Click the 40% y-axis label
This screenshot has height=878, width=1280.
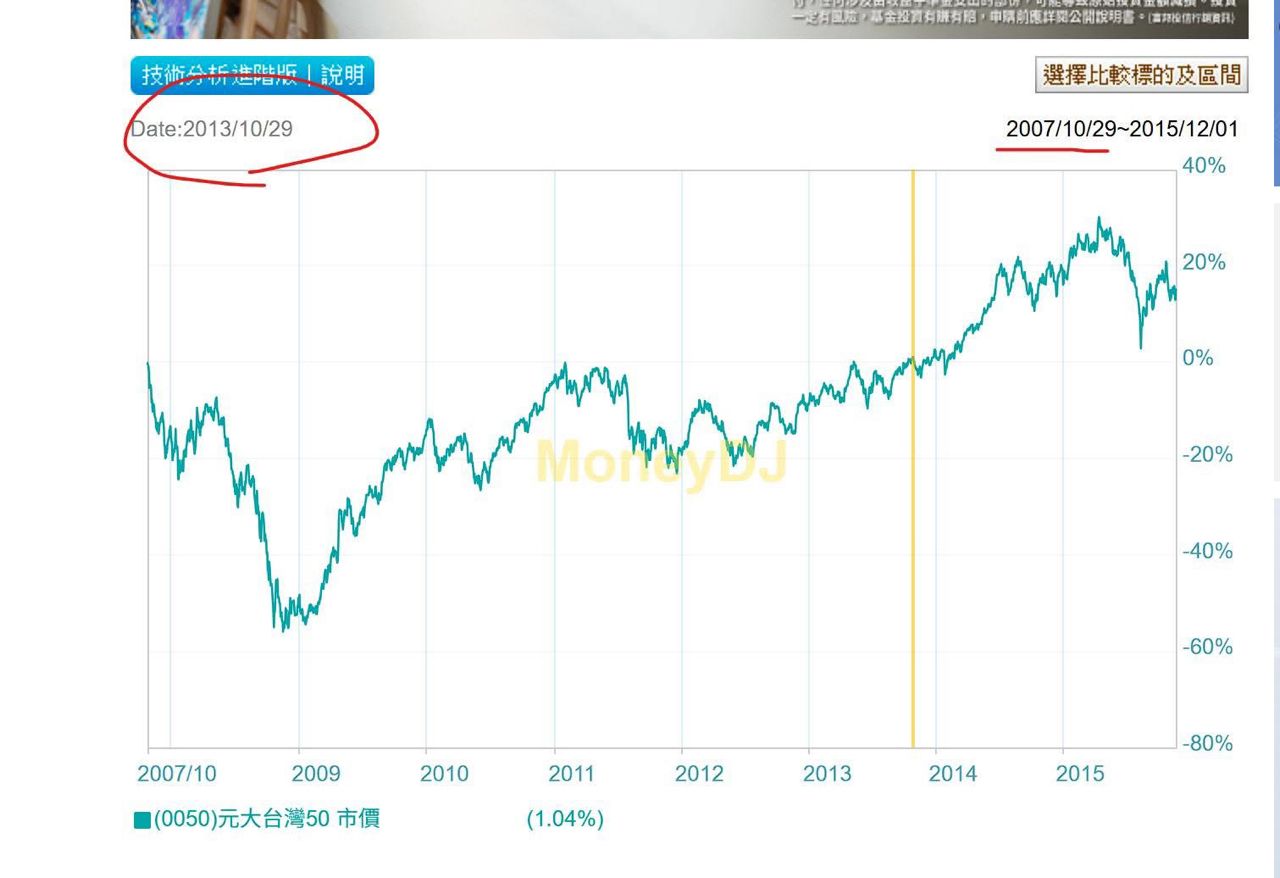click(1204, 166)
